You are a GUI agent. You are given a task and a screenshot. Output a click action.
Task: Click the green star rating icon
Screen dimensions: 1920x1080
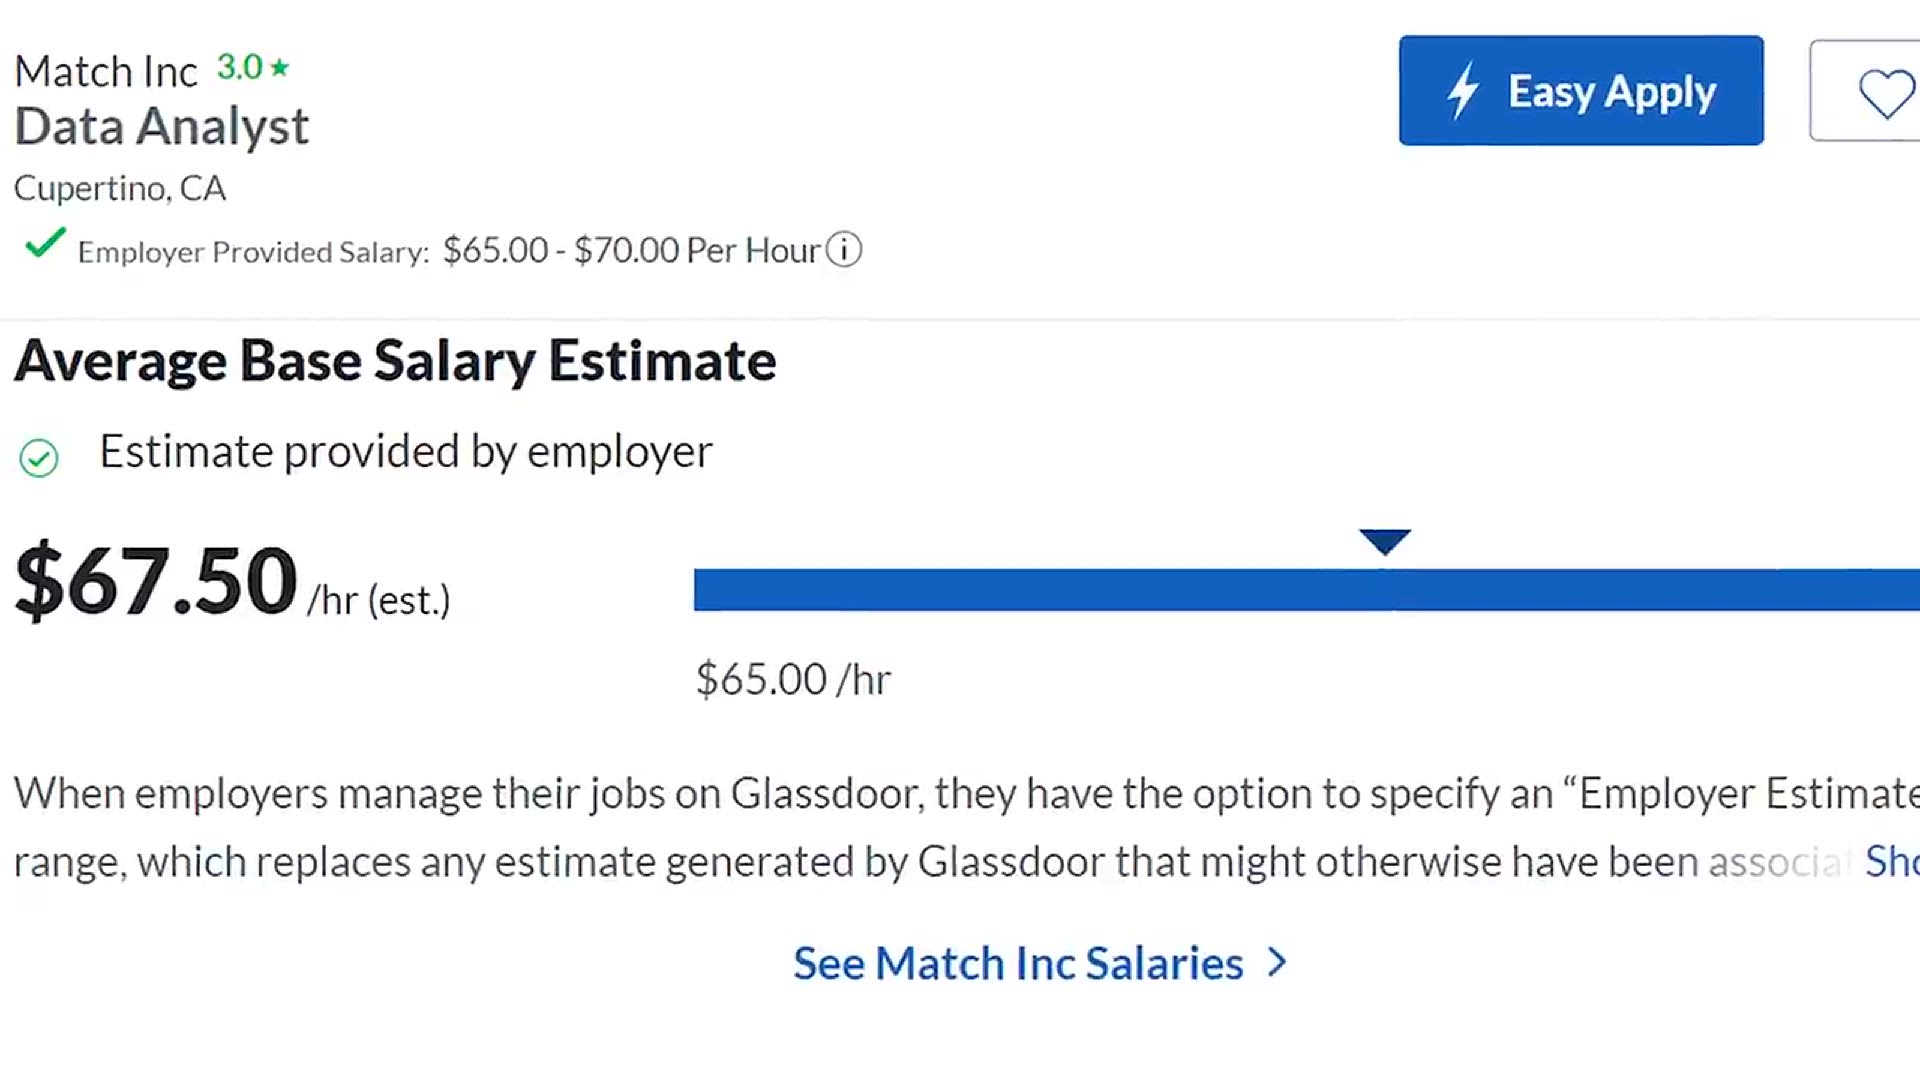280,68
